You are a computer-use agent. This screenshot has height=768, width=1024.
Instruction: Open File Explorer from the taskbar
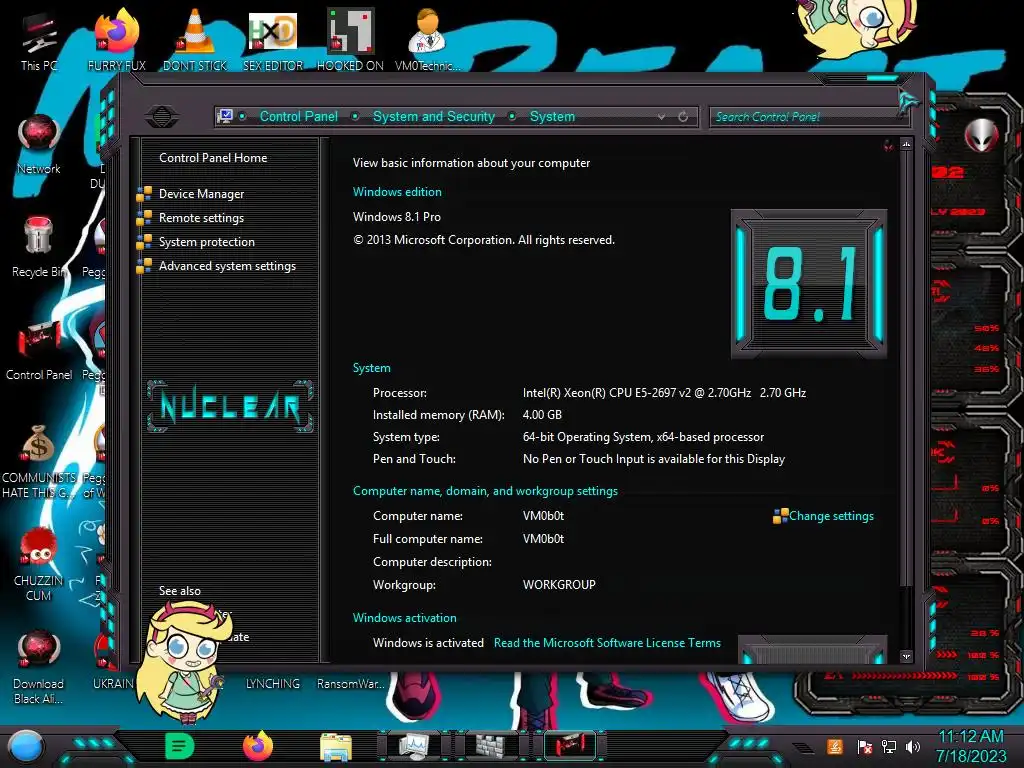(x=336, y=747)
